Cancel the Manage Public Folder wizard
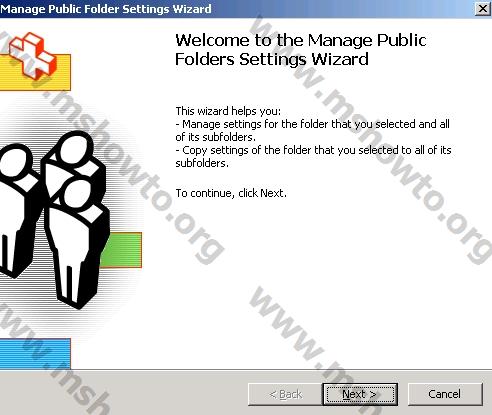492x415 pixels. (x=445, y=394)
